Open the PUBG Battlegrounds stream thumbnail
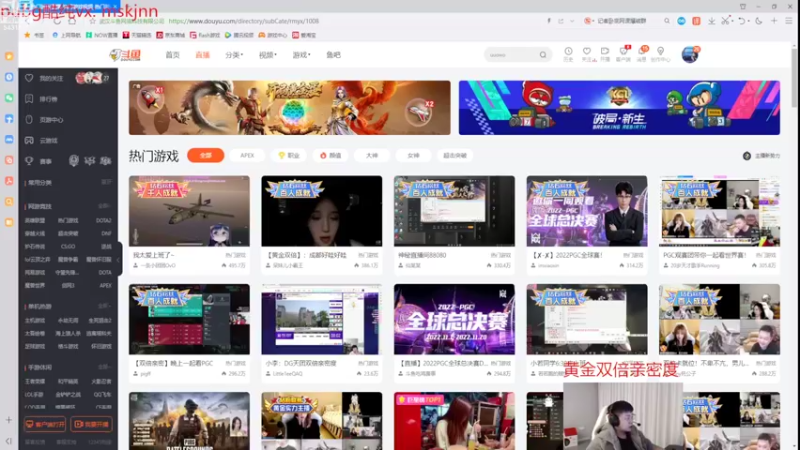Image resolution: width=800 pixels, height=450 pixels. (x=189, y=421)
